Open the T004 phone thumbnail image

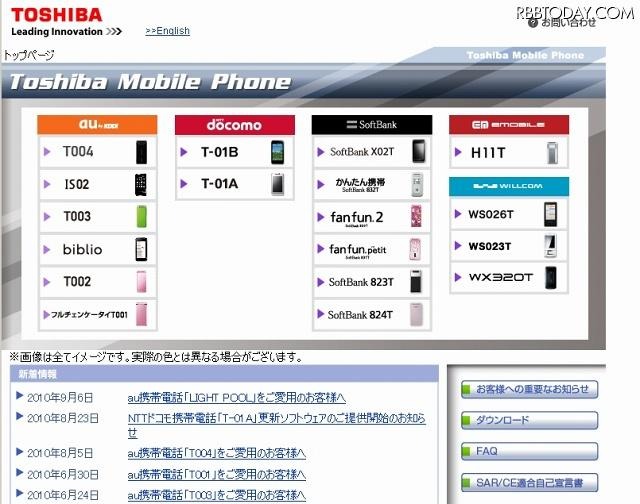click(141, 152)
